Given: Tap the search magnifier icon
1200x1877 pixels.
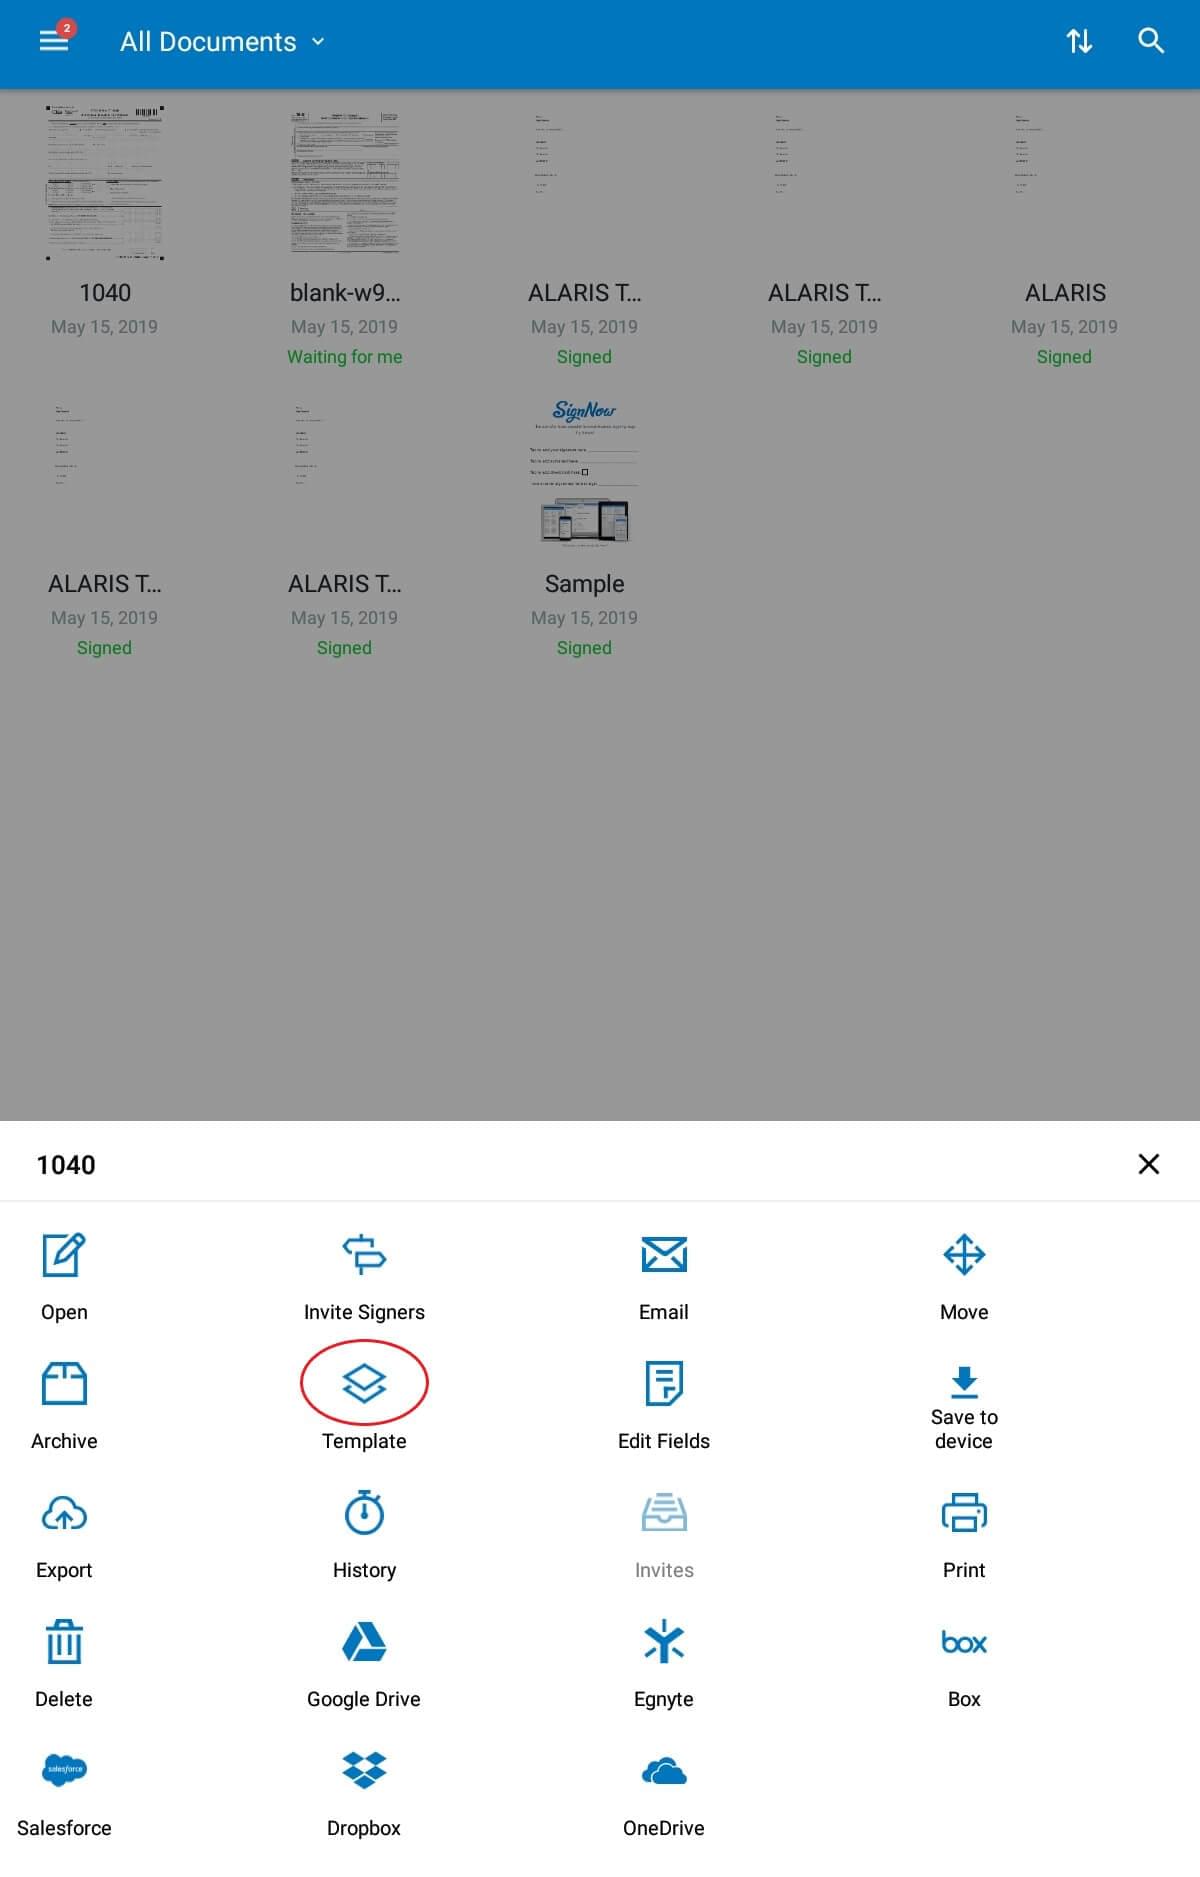Looking at the screenshot, I should (1151, 41).
